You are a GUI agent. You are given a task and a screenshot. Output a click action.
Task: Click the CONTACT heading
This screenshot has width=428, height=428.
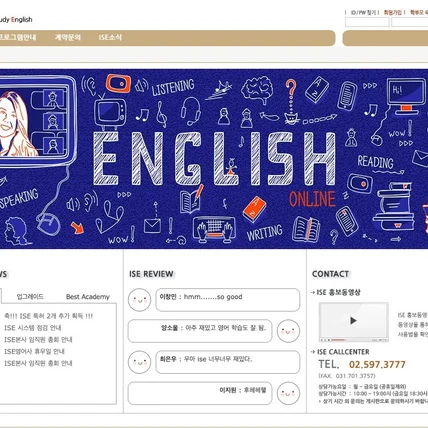click(x=330, y=274)
